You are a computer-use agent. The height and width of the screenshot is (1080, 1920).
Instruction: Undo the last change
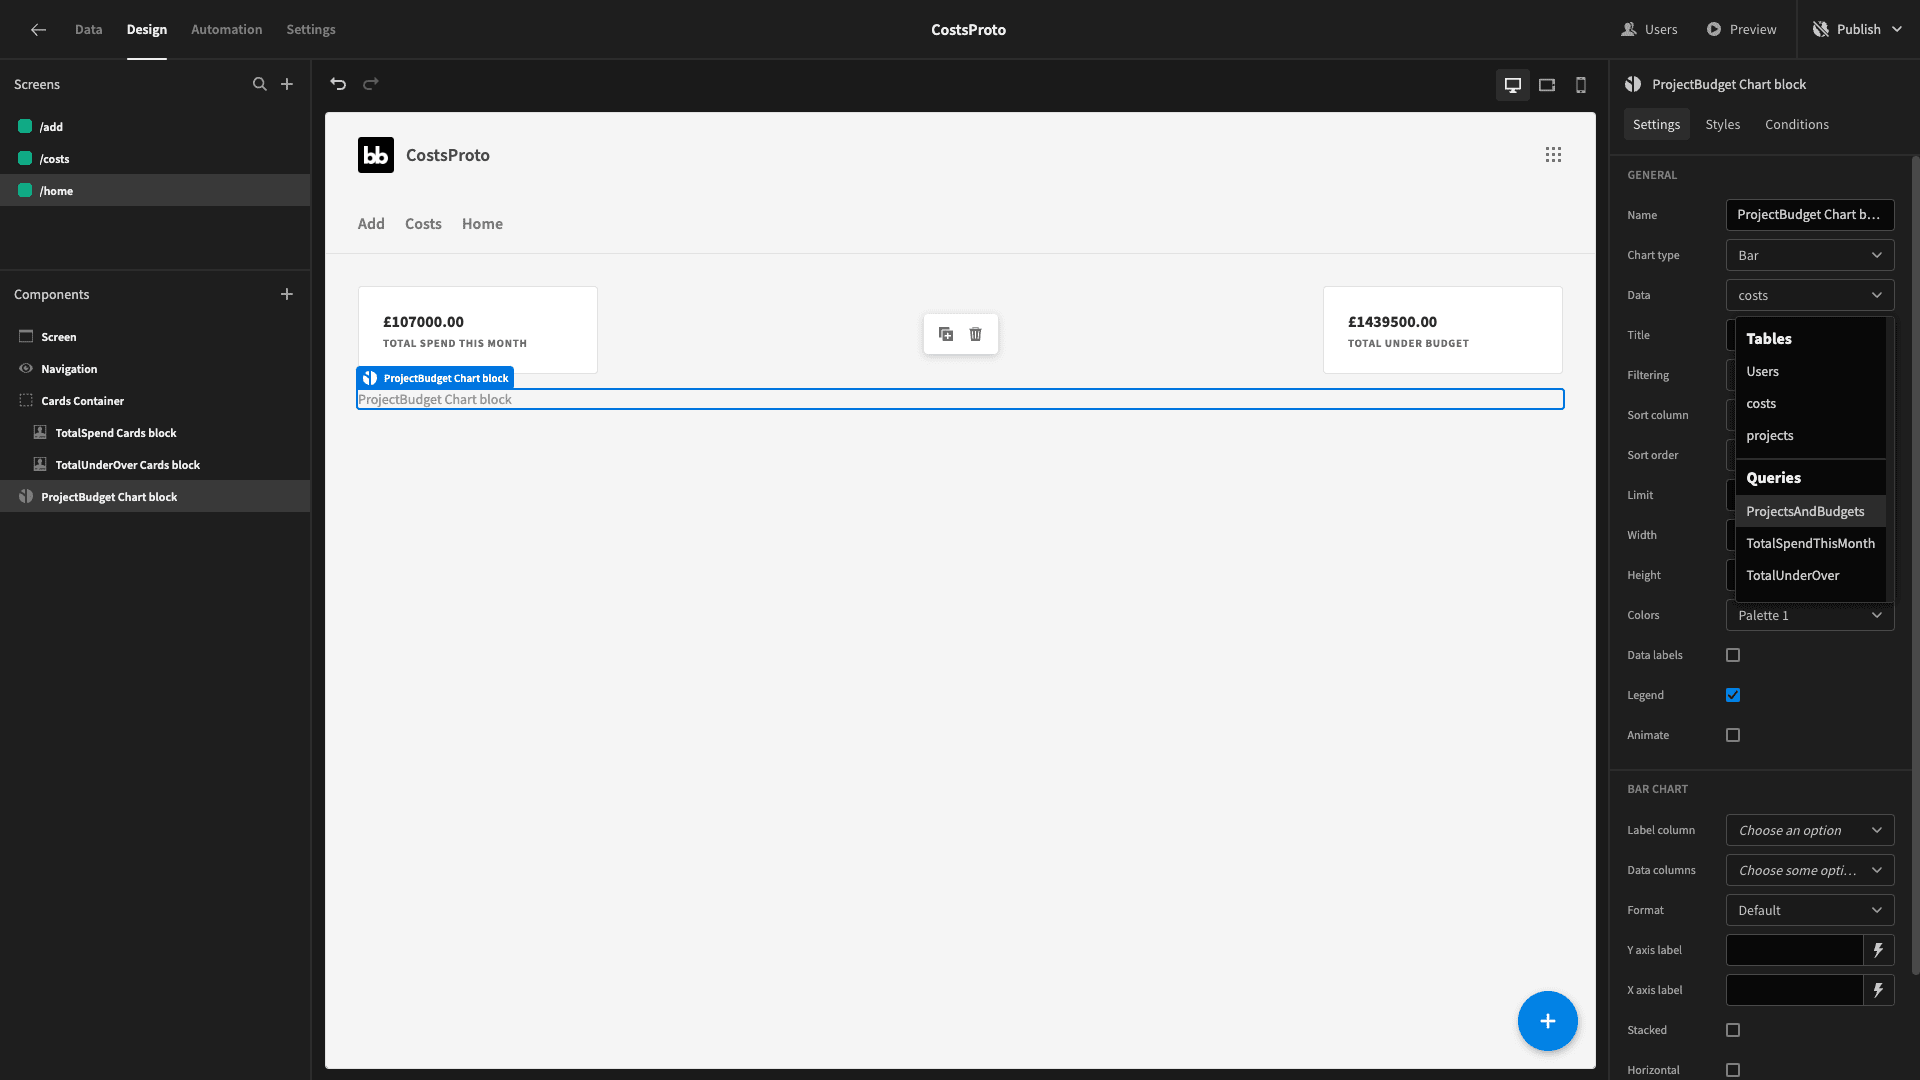pyautogui.click(x=338, y=84)
